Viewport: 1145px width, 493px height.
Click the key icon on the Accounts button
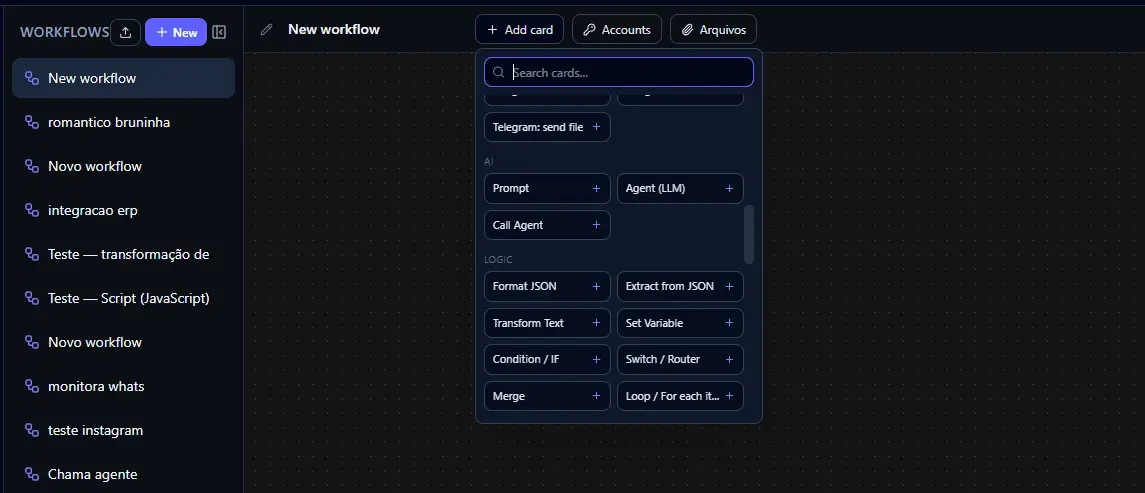(589, 30)
